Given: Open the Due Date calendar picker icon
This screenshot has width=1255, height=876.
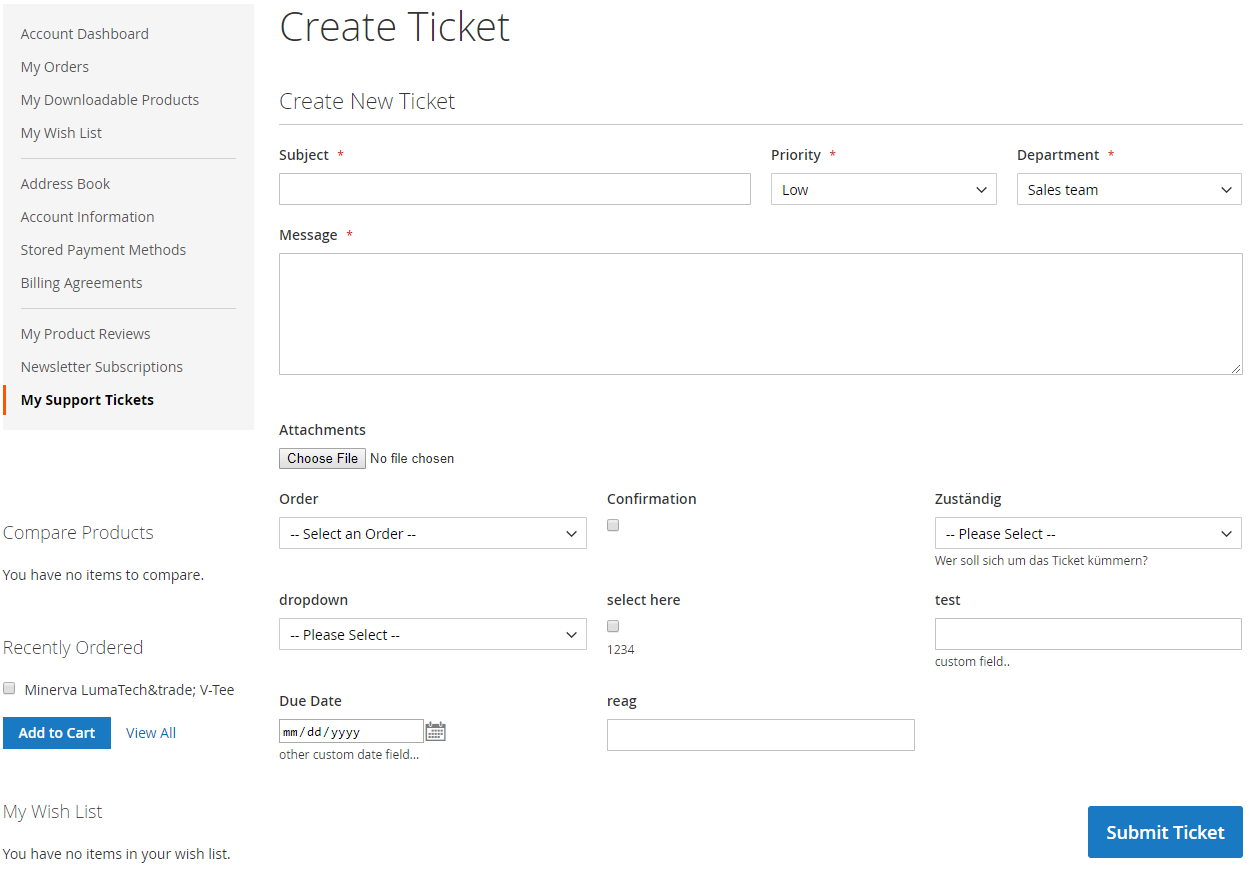Looking at the screenshot, I should point(436,731).
